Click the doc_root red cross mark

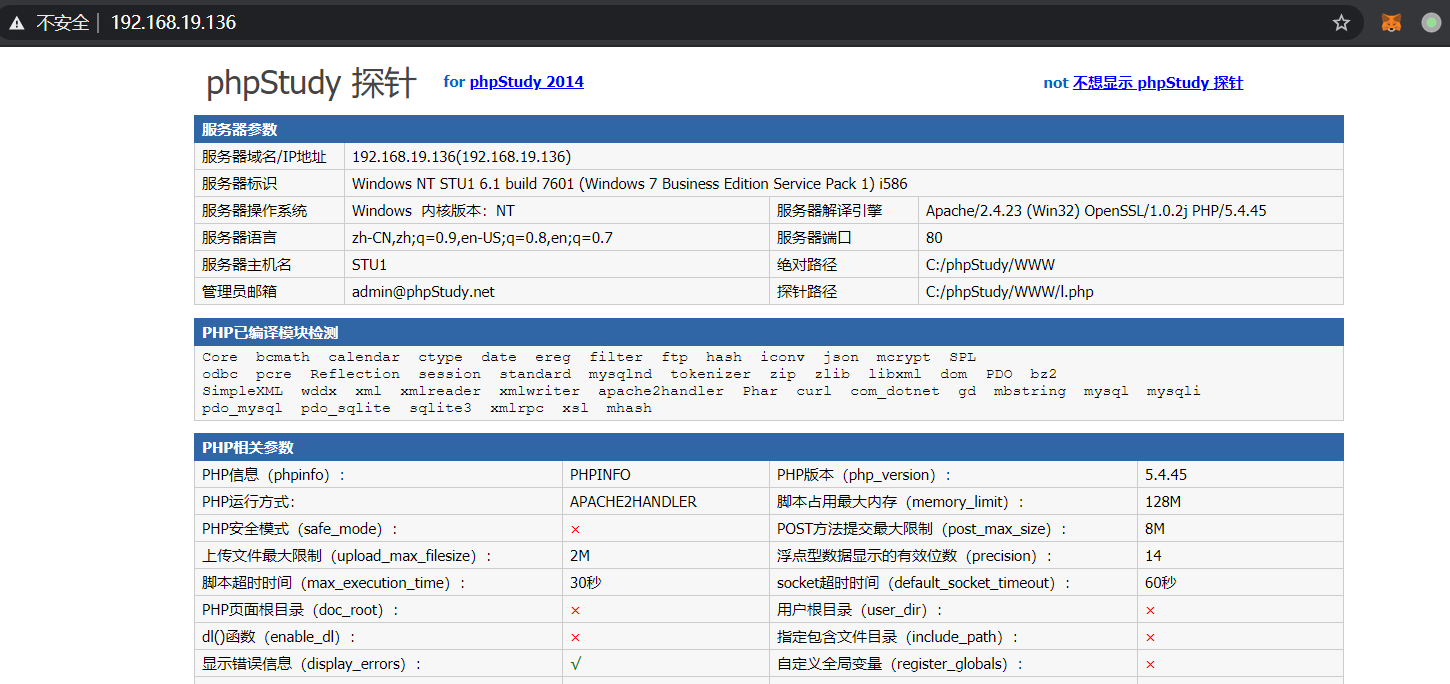pos(575,610)
